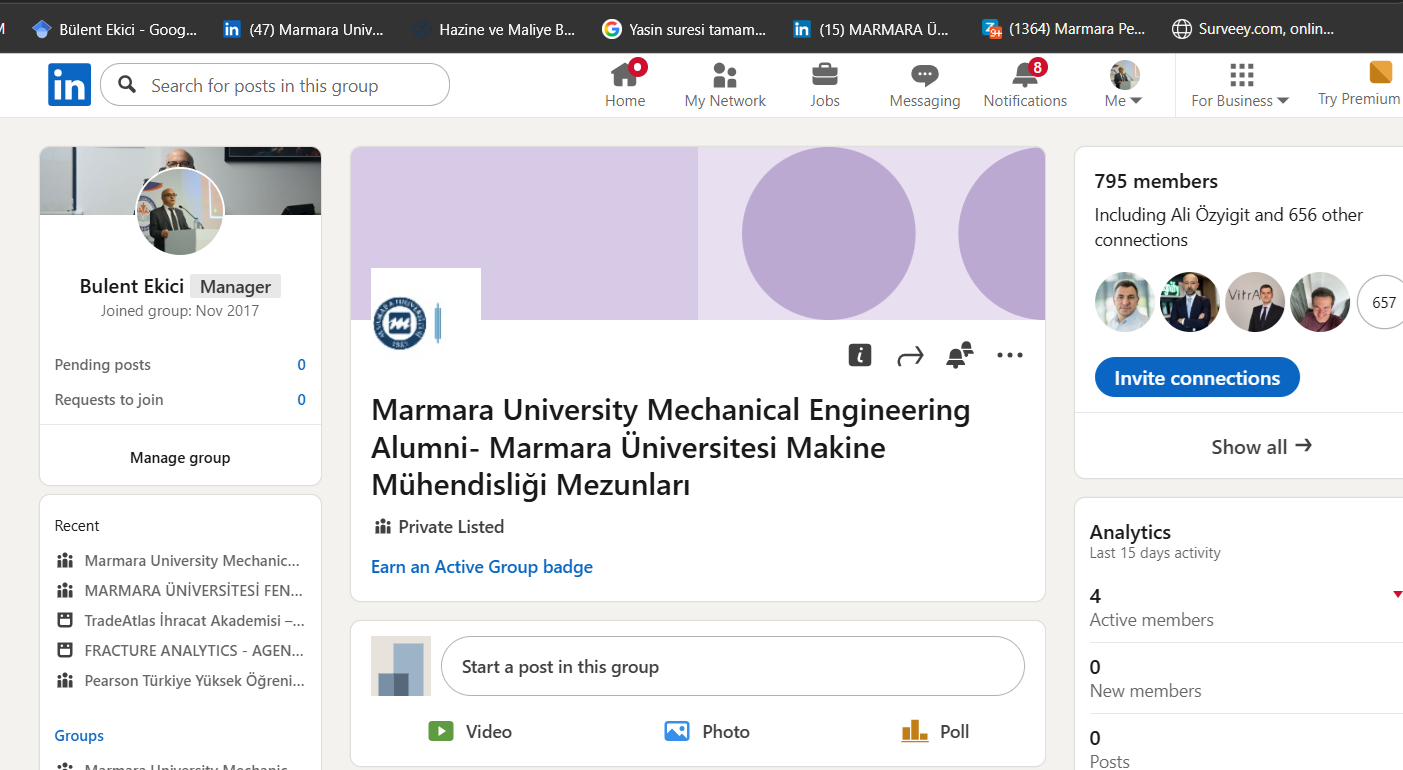The width and height of the screenshot is (1403, 770).
Task: Switch to Surveey.com browser tab
Action: [1254, 29]
